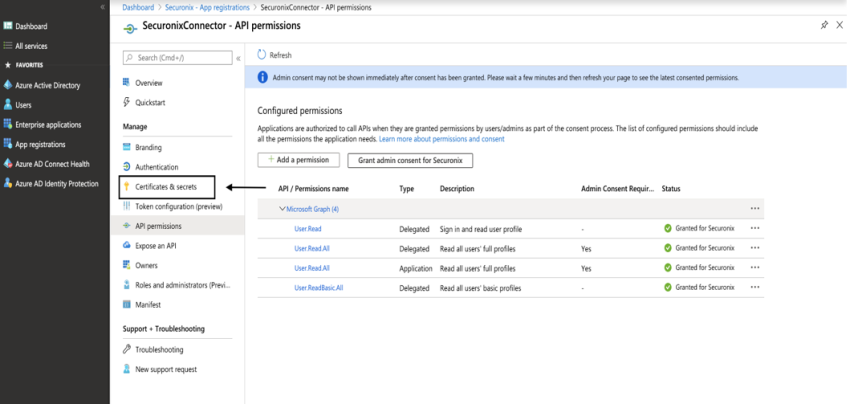Image resolution: width=850 pixels, height=404 pixels.
Task: Click the Certificates & secrets key icon
Action: coord(126,186)
